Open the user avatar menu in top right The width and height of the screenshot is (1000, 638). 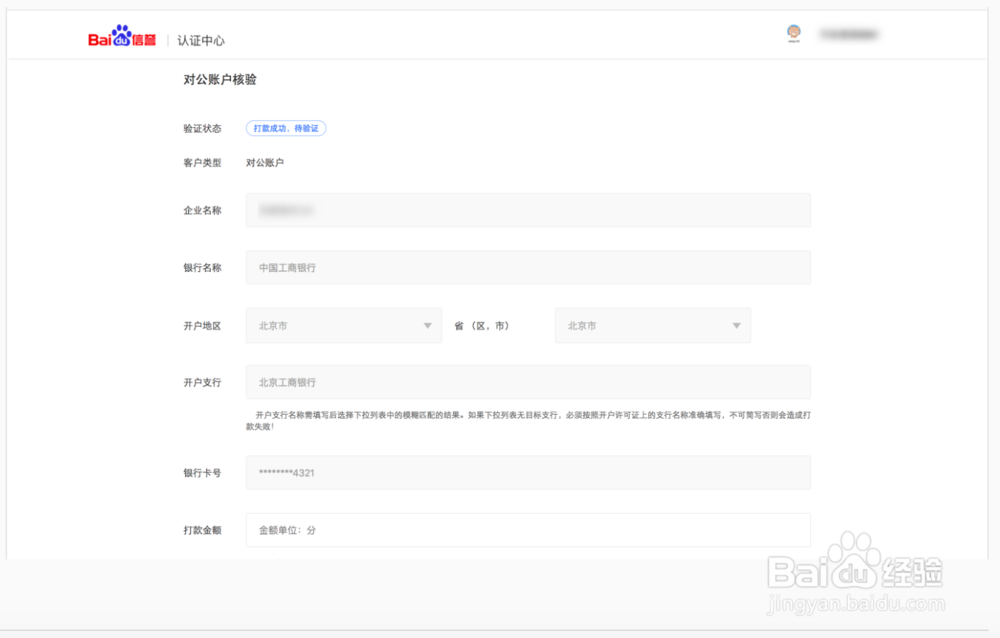tap(793, 33)
